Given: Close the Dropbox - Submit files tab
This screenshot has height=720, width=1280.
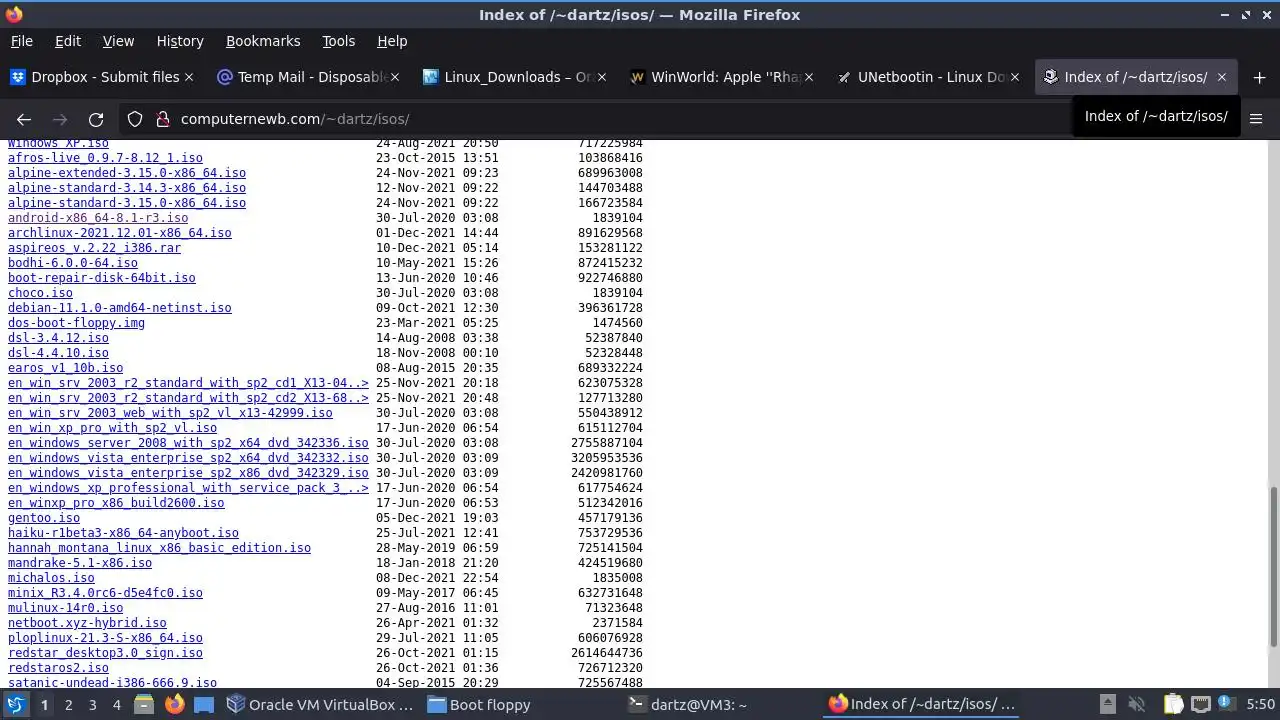Looking at the screenshot, I should 189,77.
